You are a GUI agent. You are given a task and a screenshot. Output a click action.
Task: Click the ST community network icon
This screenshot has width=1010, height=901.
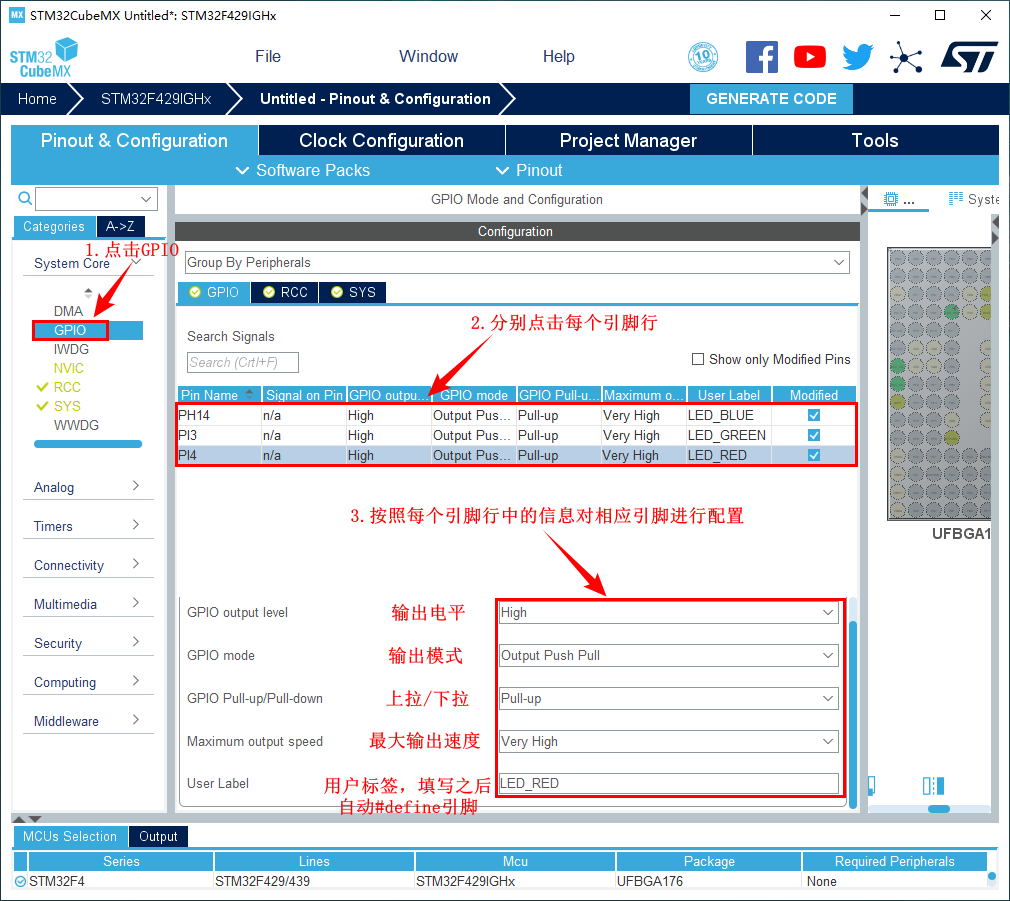(x=906, y=57)
